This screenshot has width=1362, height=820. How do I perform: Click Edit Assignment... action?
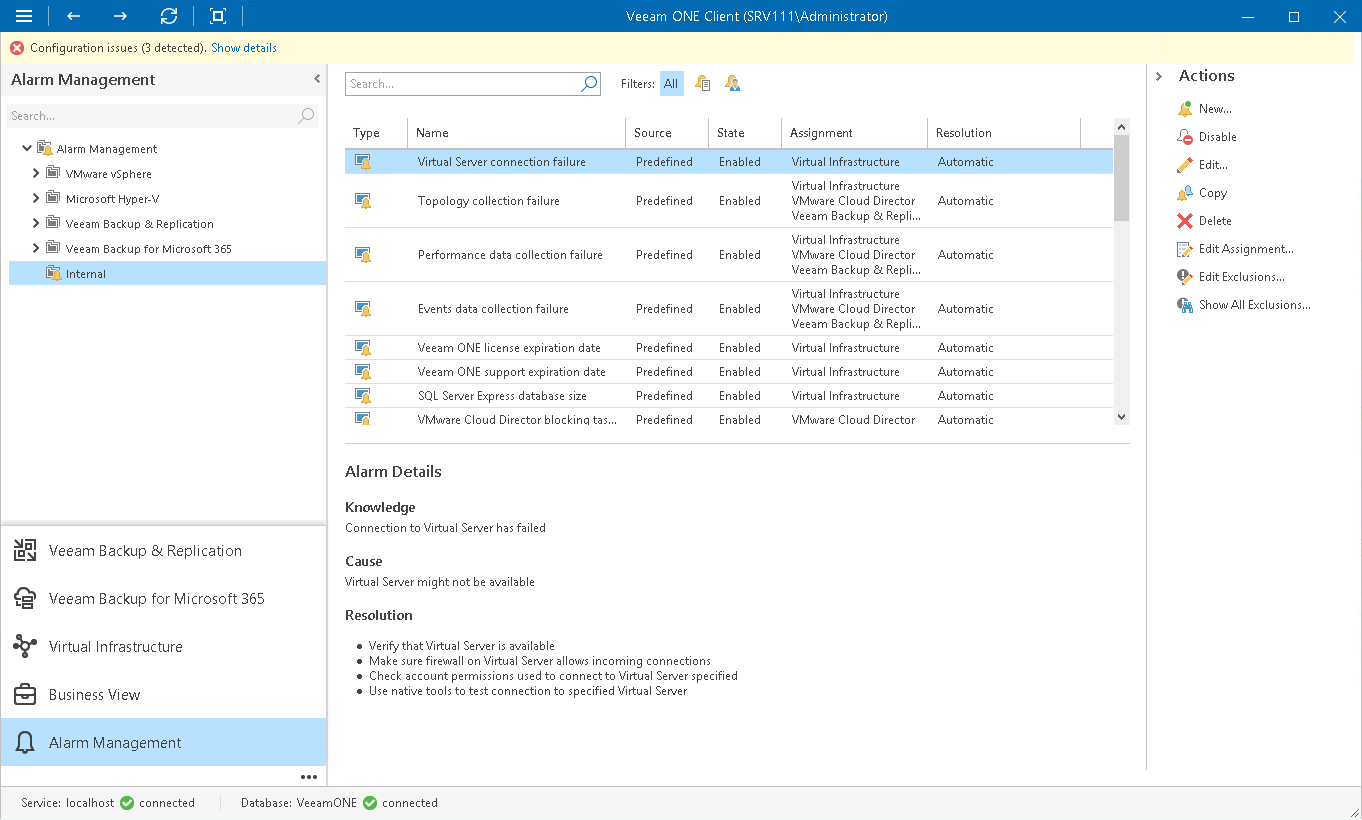click(x=1246, y=249)
